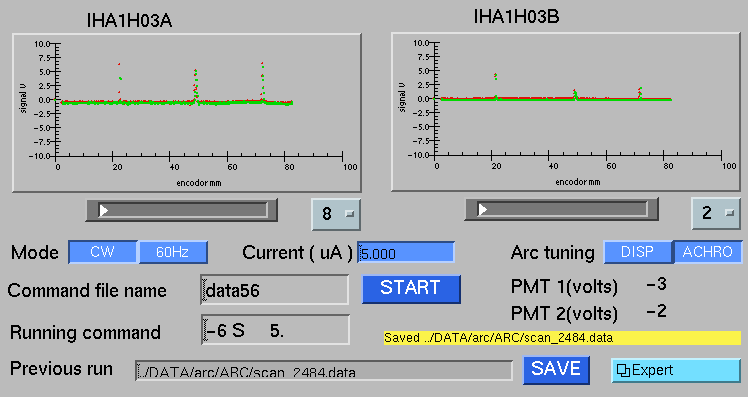Focus the Current (uA) field
The width and height of the screenshot is (748, 397).
coord(406,252)
